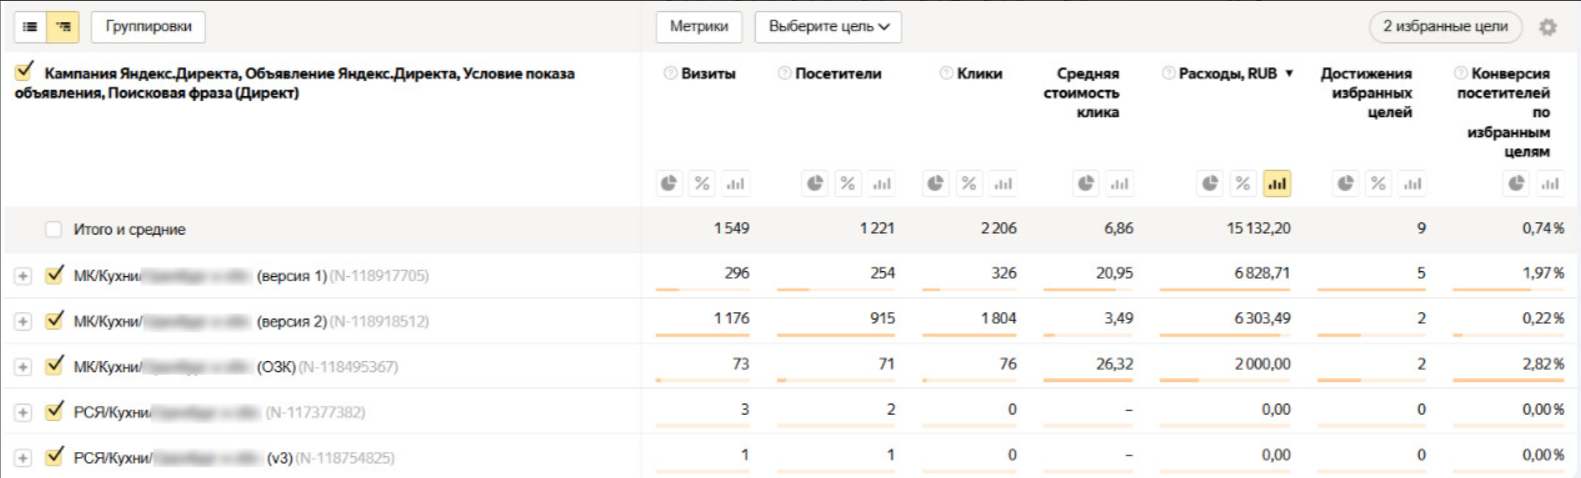Viewport: 1581px width, 478px height.
Task: Select the 2,82 % conversion cell
Action: click(x=1543, y=364)
